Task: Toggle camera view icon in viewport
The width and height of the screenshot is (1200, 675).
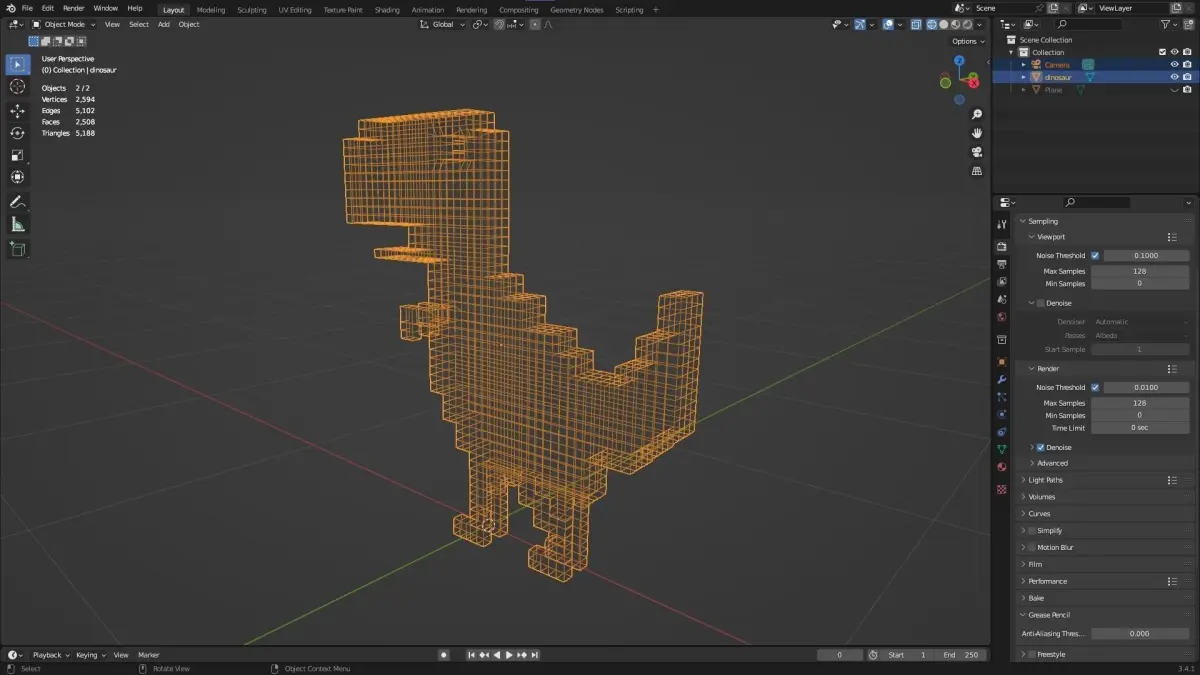Action: (x=977, y=152)
